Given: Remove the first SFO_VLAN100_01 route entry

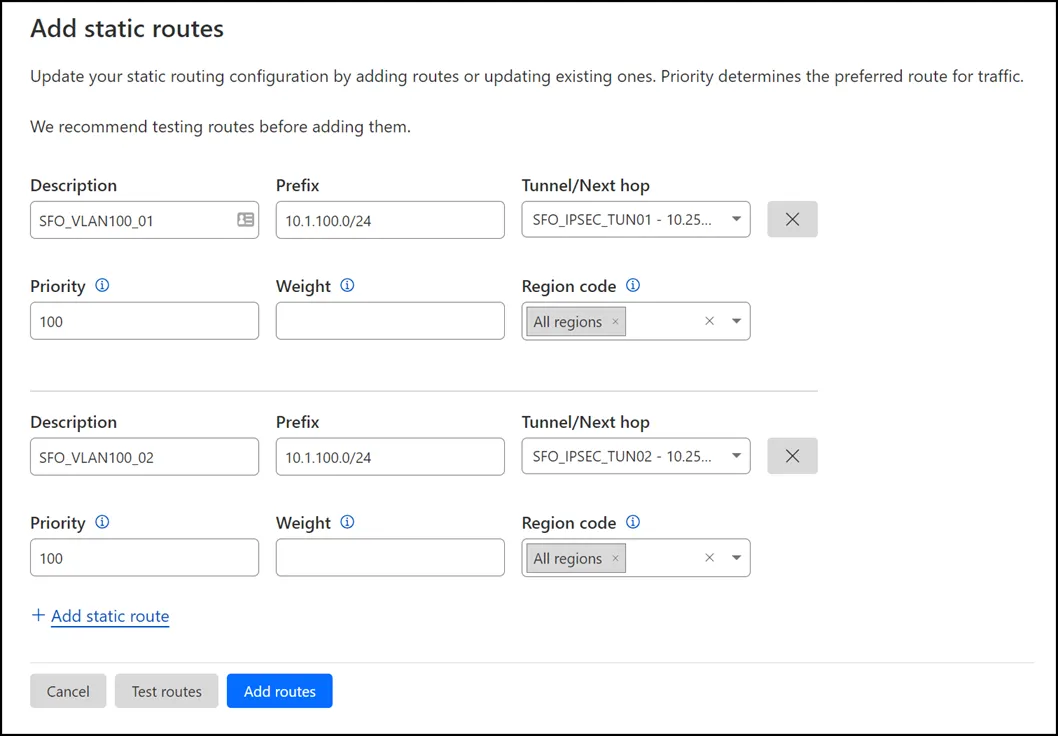Looking at the screenshot, I should click(x=792, y=219).
